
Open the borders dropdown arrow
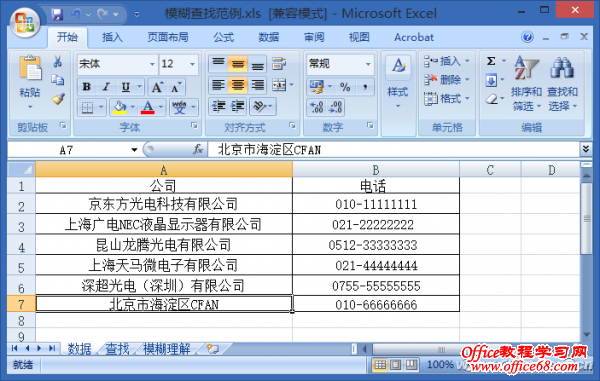pos(101,107)
